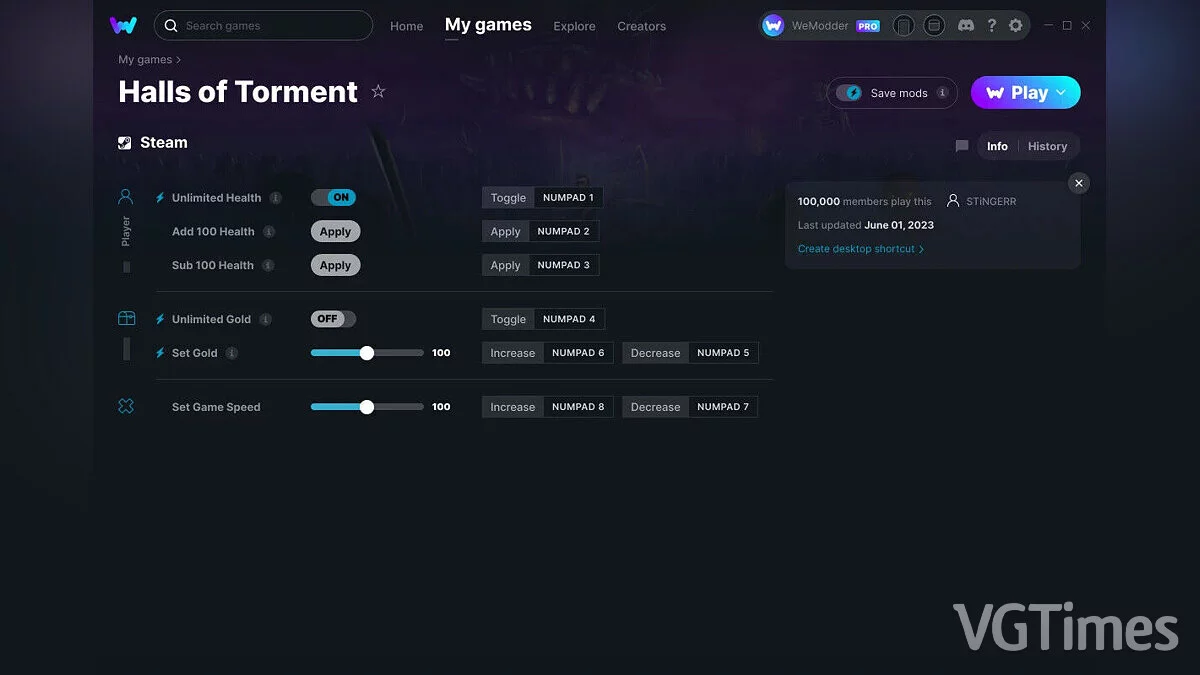The image size is (1200, 675).
Task: Enable the Unlimited Gold toggle
Action: pos(333,319)
